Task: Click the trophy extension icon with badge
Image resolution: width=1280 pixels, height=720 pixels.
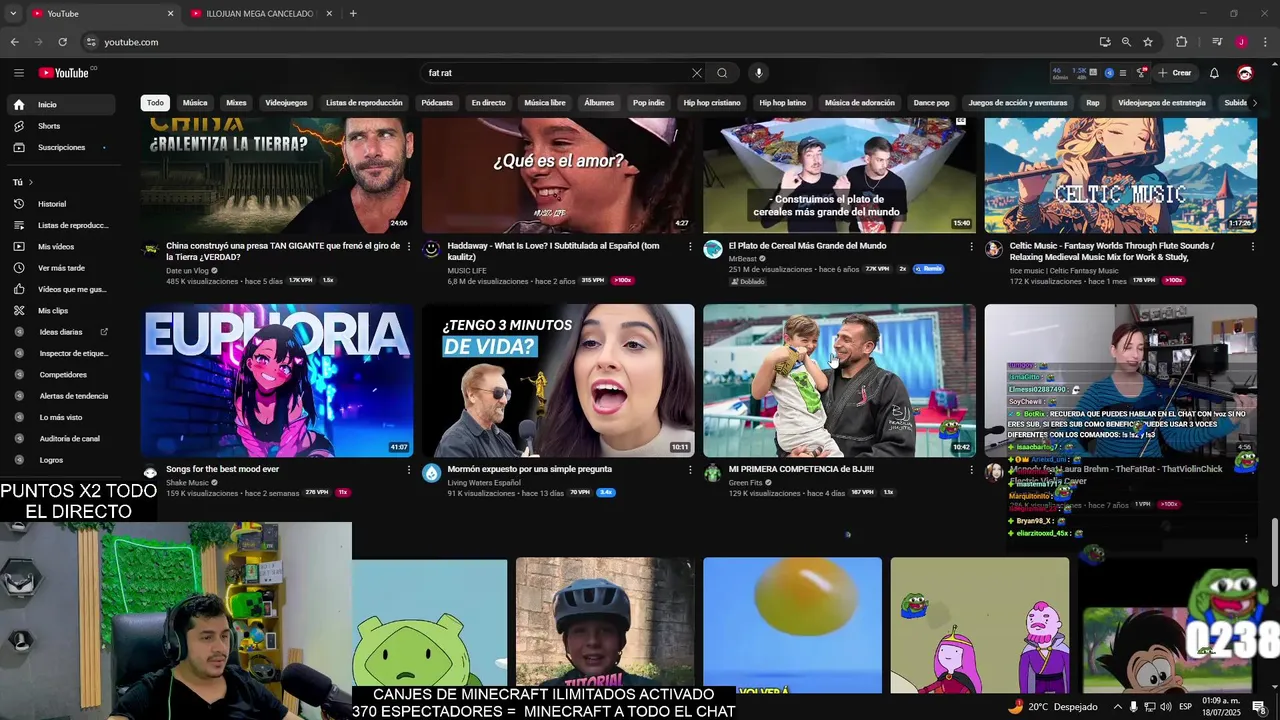Action: click(1141, 73)
